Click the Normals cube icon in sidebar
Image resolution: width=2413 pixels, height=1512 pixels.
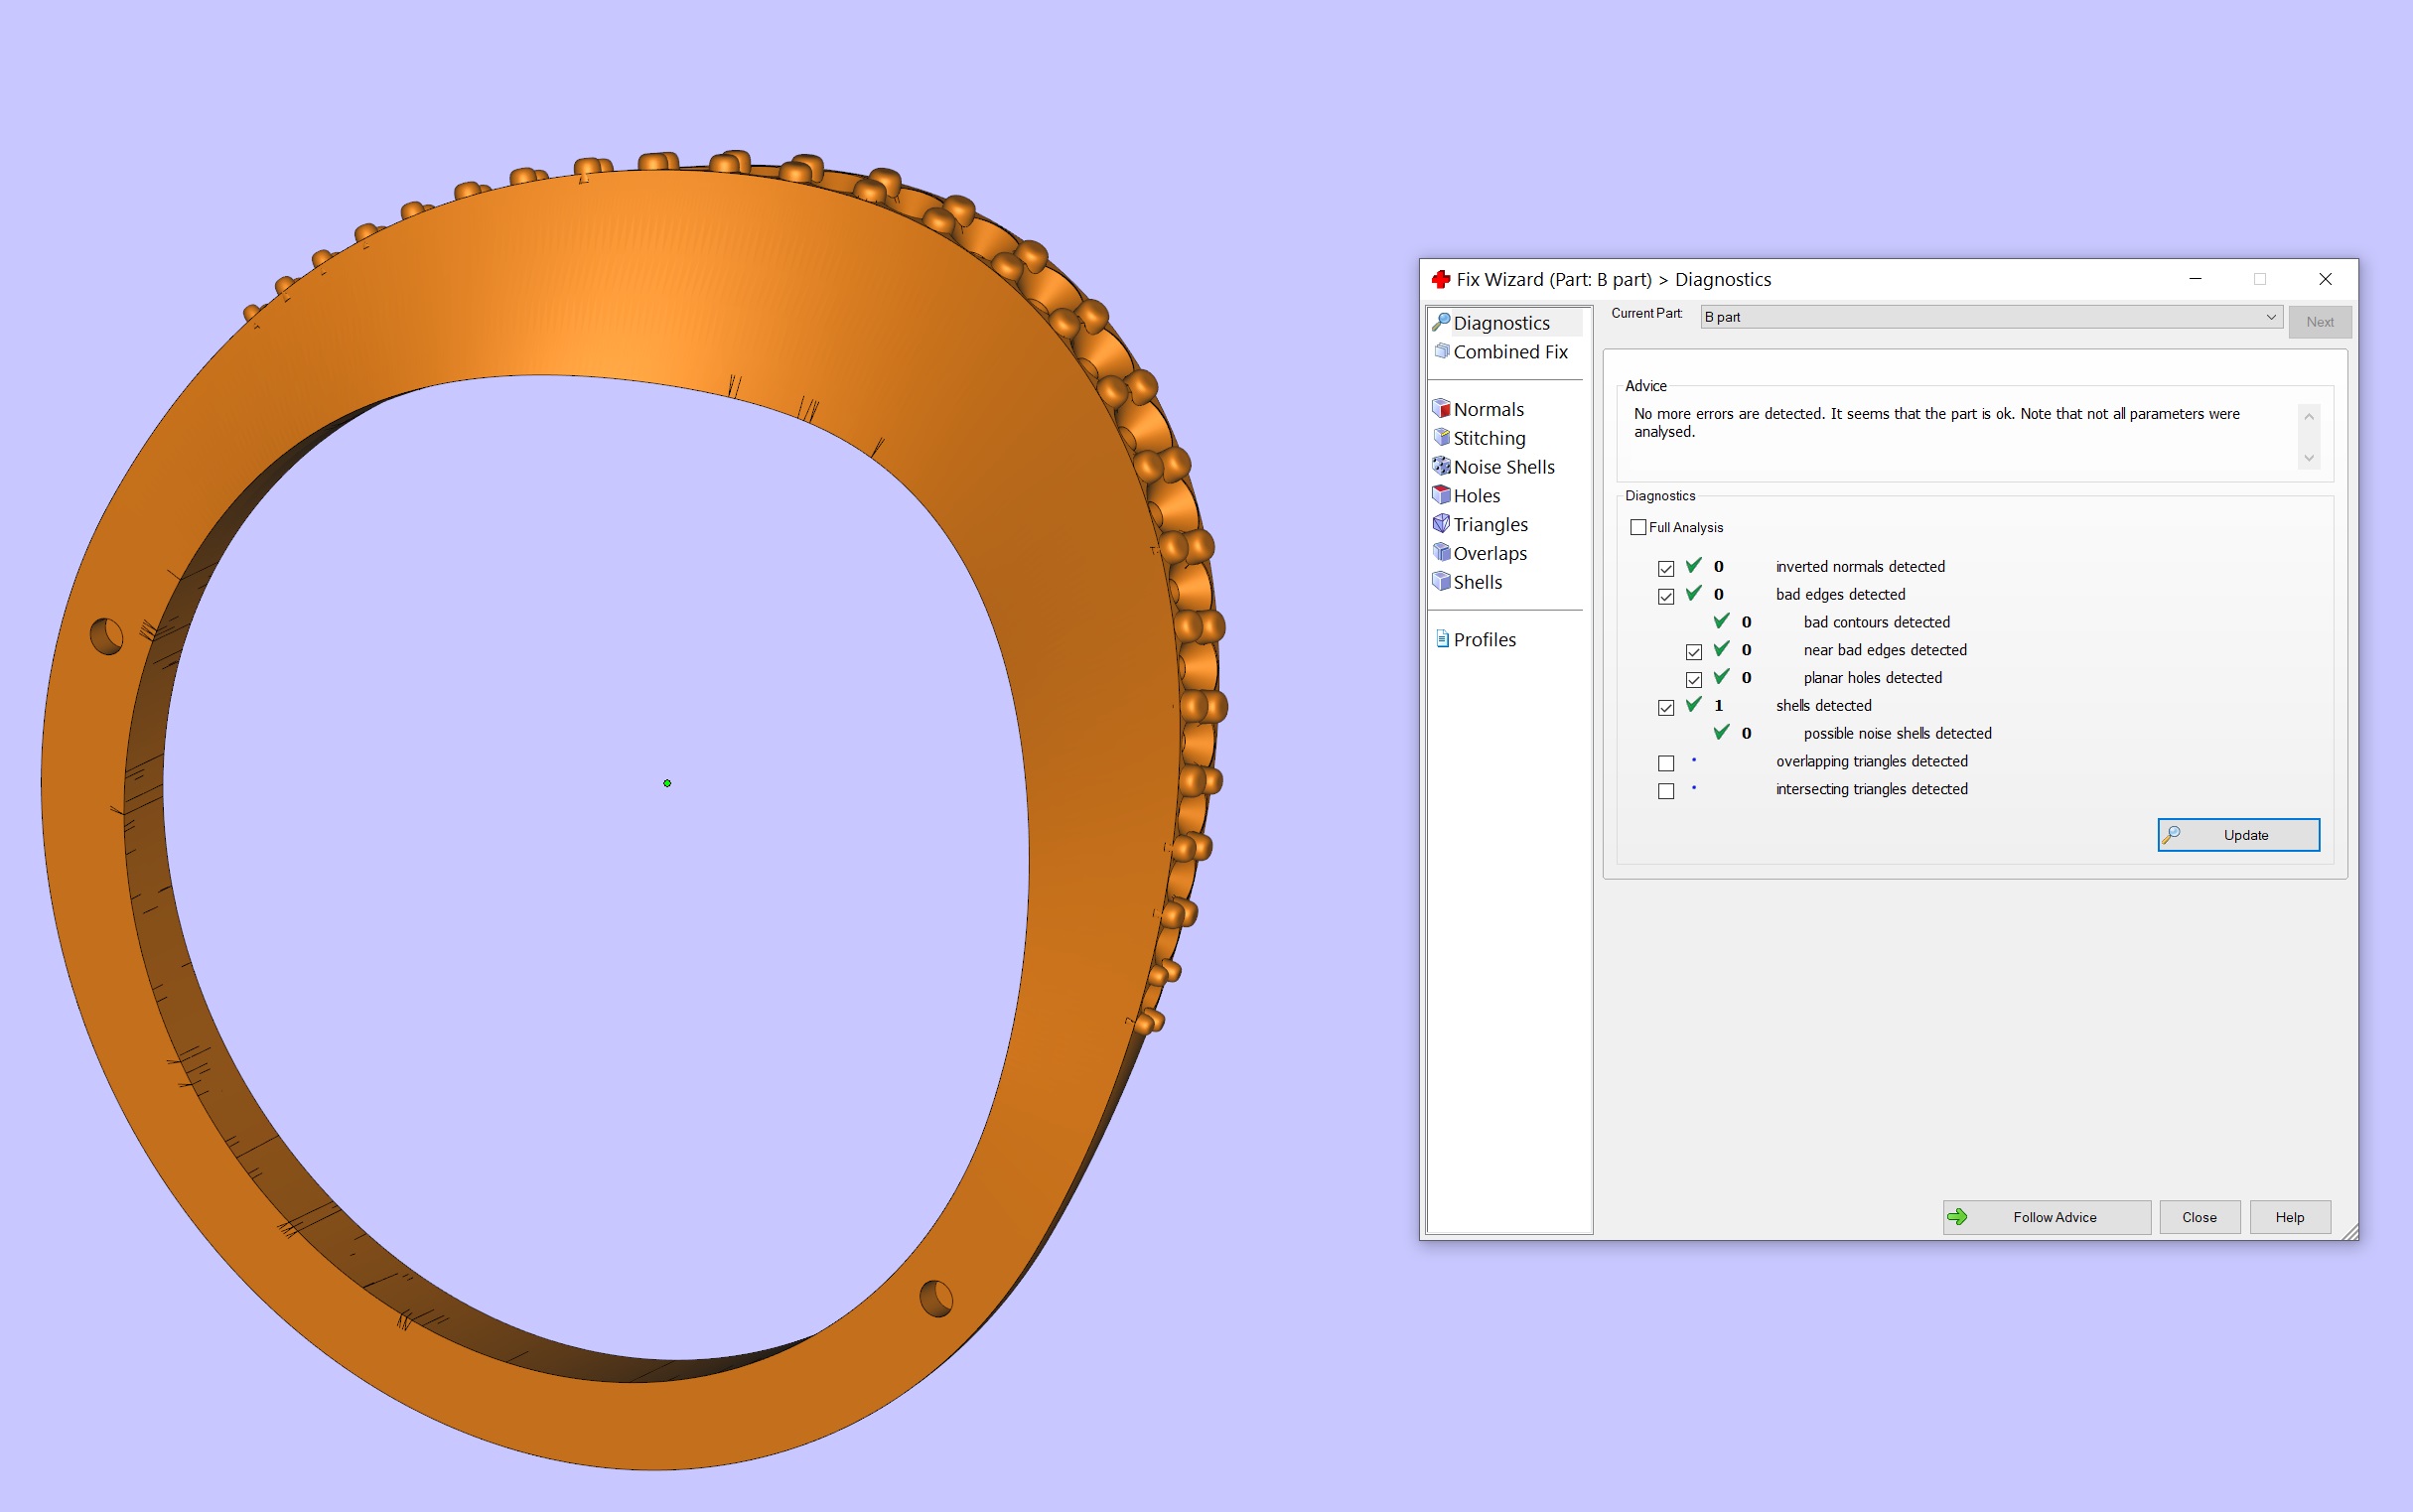[1441, 408]
